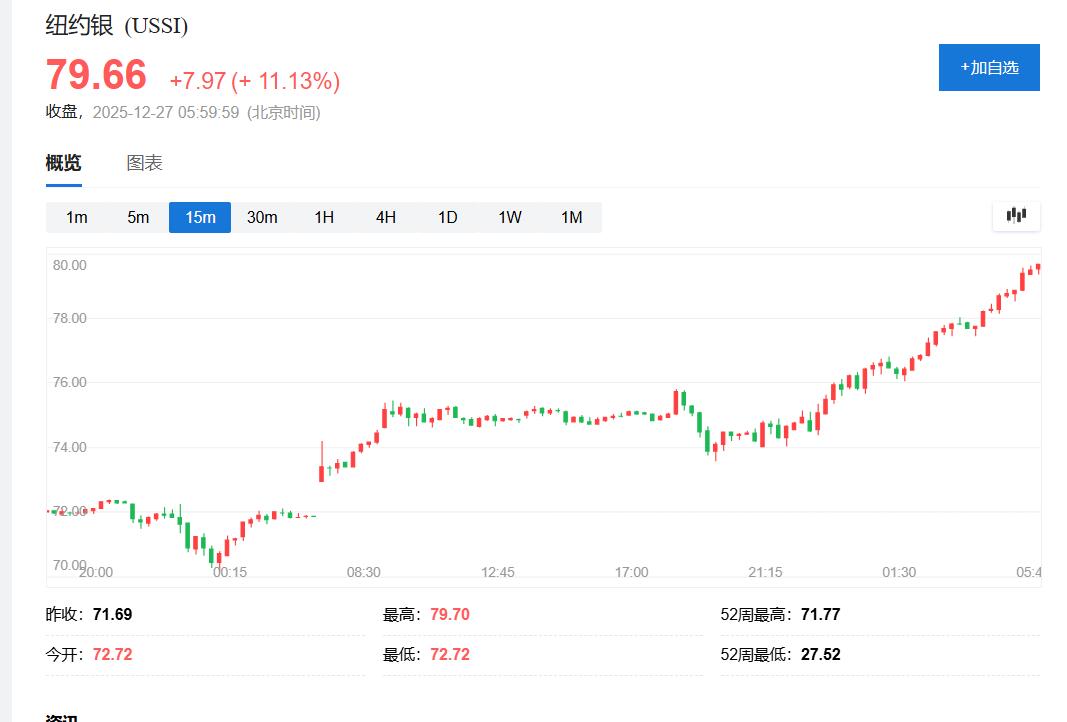Click the 79.66 current price
1067x722 pixels.
(96, 76)
